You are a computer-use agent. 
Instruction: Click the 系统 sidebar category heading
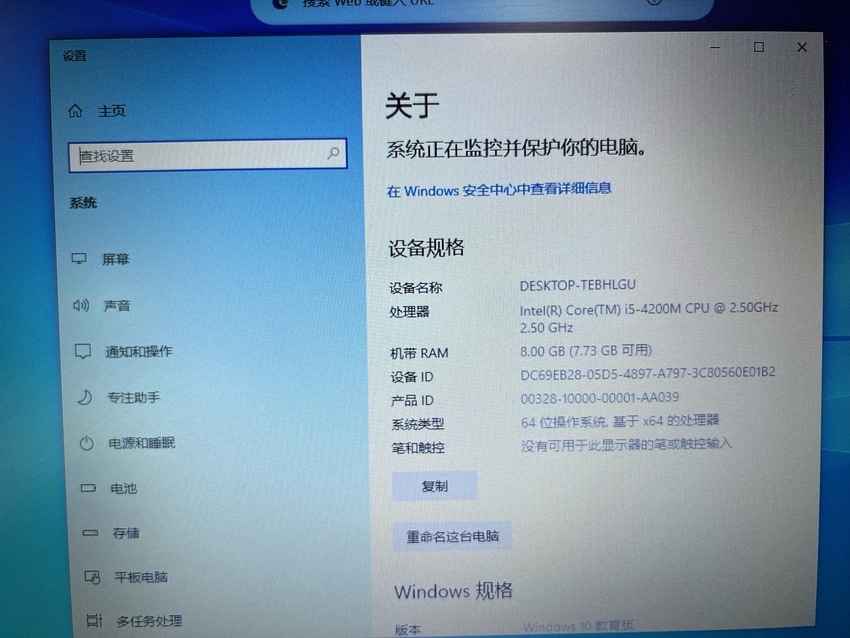(x=83, y=203)
